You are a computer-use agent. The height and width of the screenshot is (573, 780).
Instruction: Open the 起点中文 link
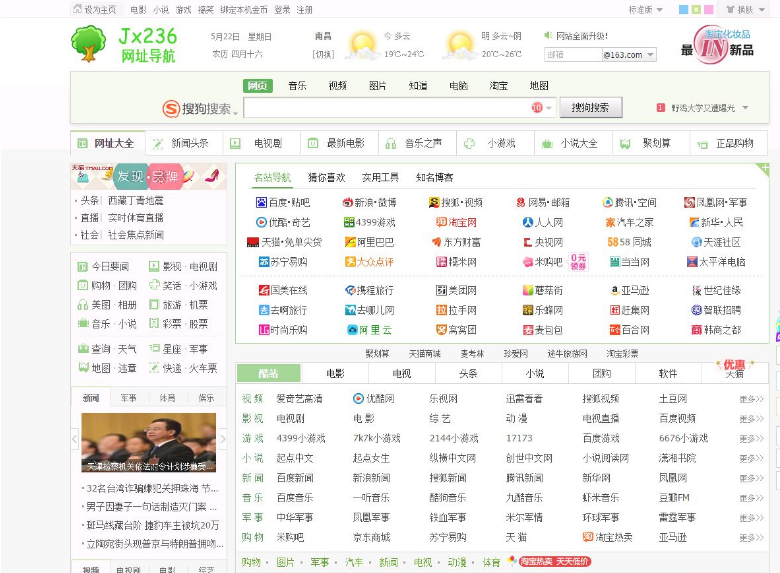click(x=294, y=458)
